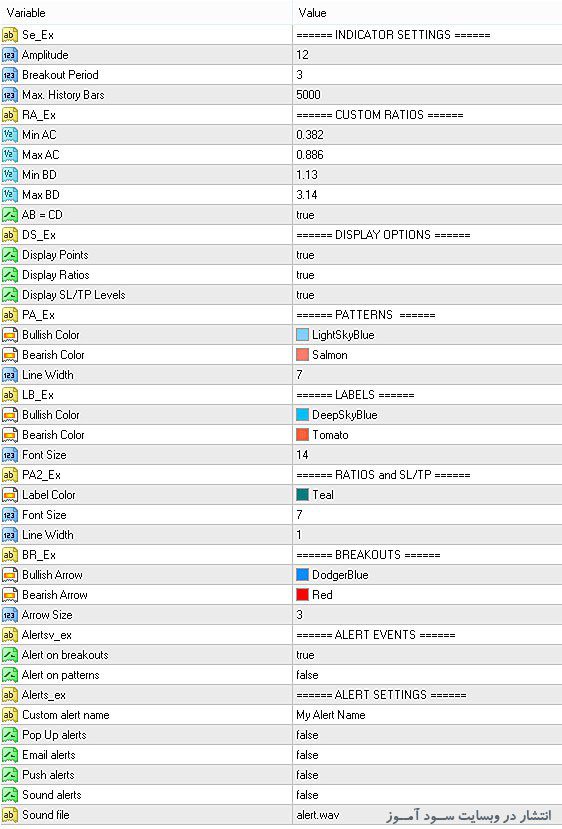Image resolution: width=562 pixels, height=829 pixels.
Task: Click the Value column header
Action: (x=427, y=13)
